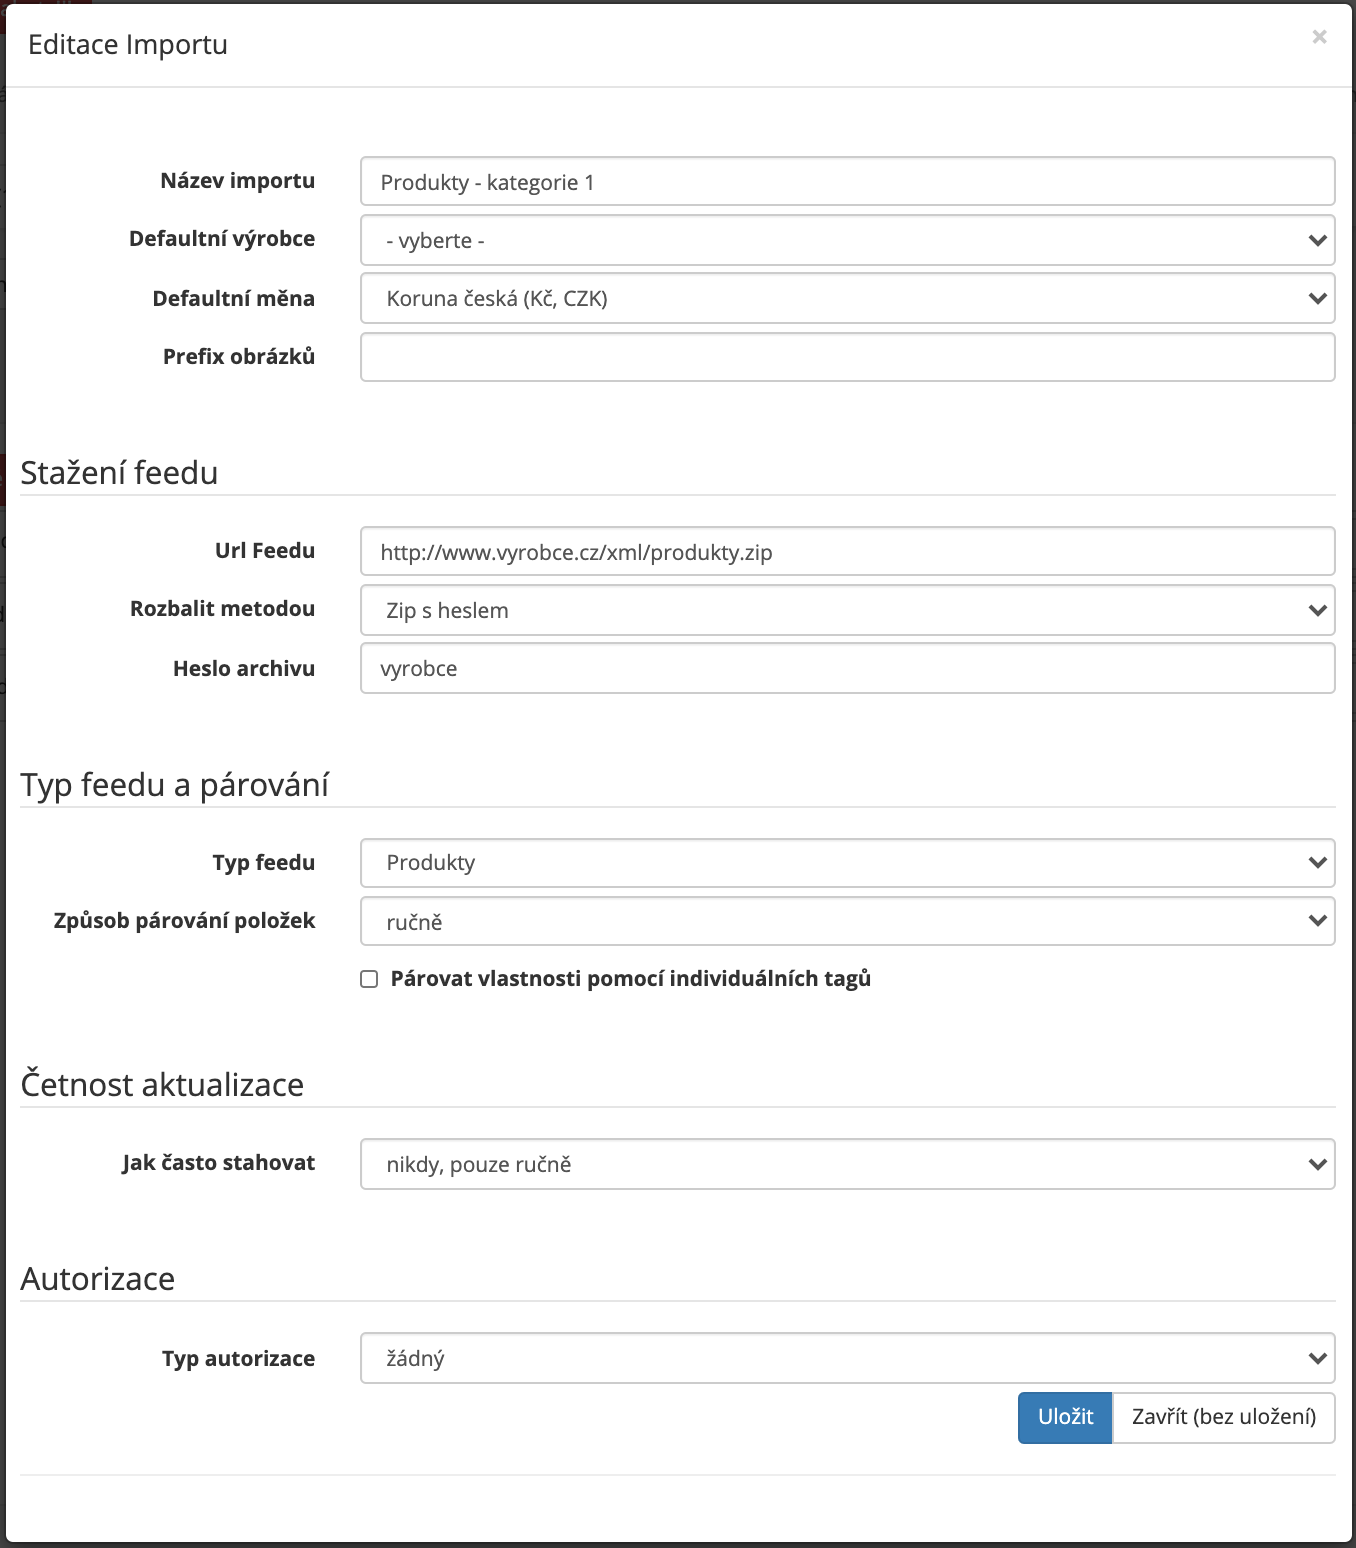Click the Název importu text field

click(x=847, y=181)
